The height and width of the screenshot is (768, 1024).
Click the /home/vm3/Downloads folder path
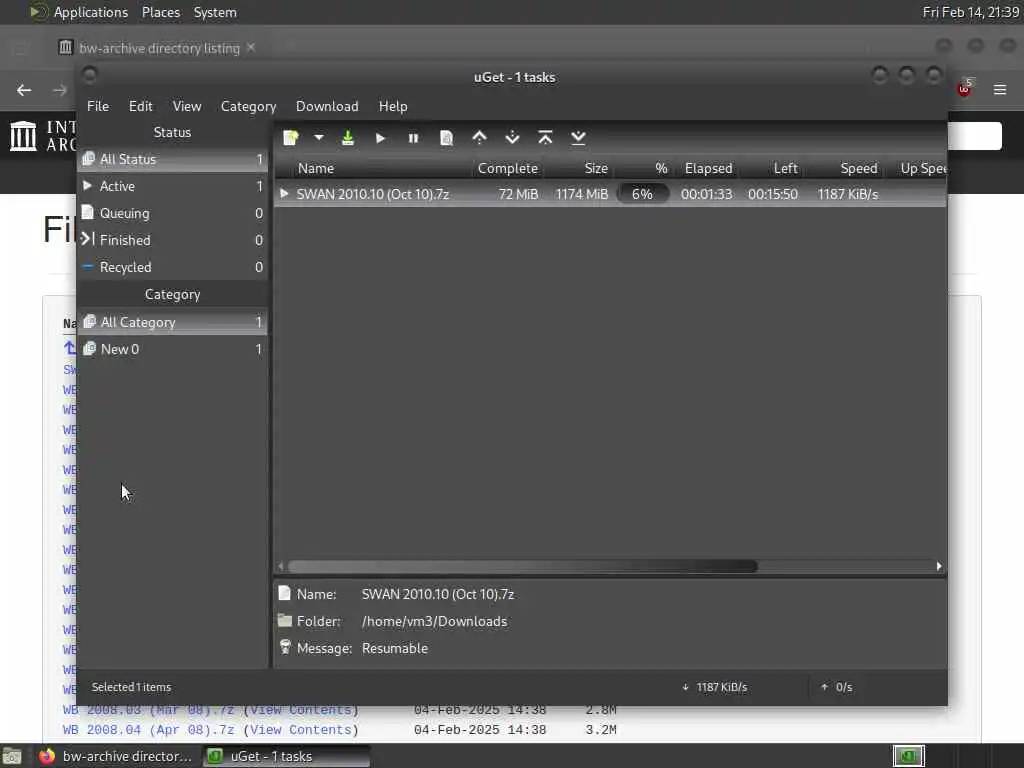point(434,621)
